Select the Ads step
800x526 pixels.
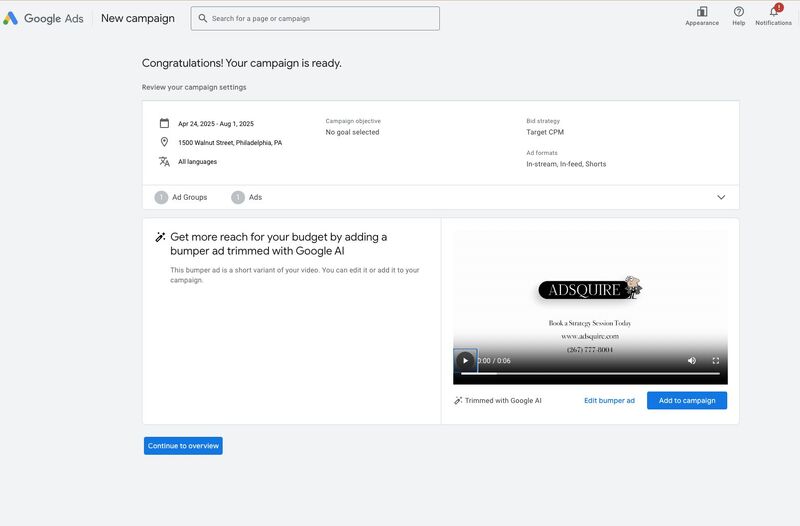[x=246, y=197]
